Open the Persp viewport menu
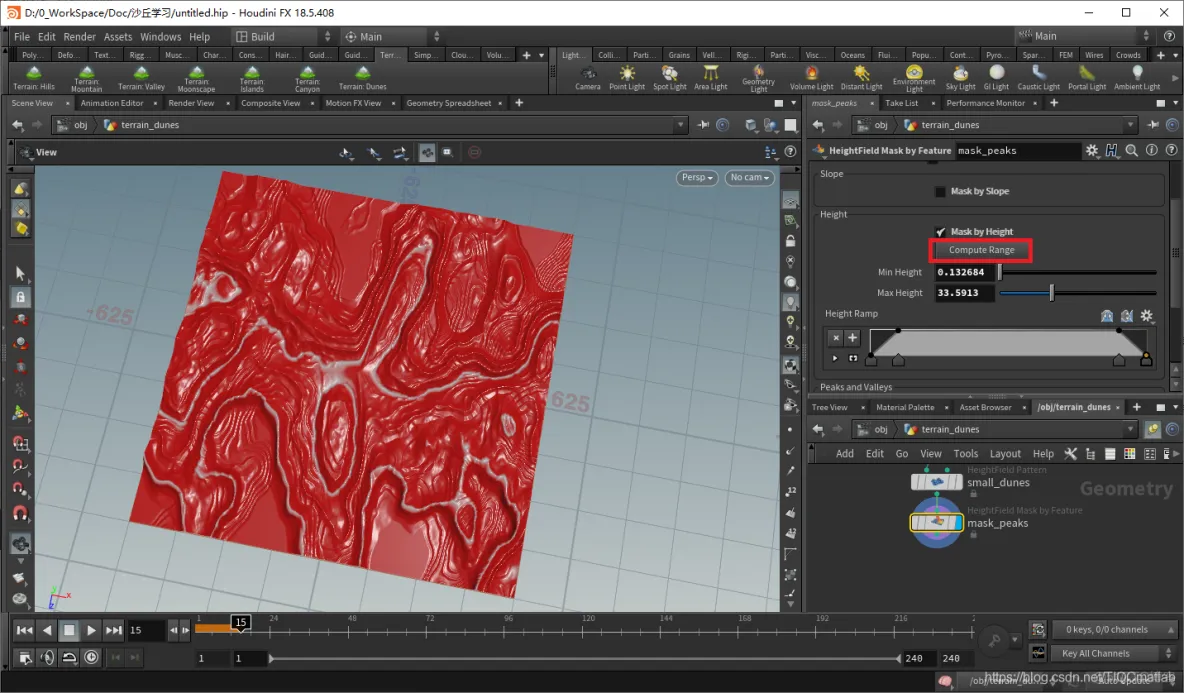 coord(696,177)
